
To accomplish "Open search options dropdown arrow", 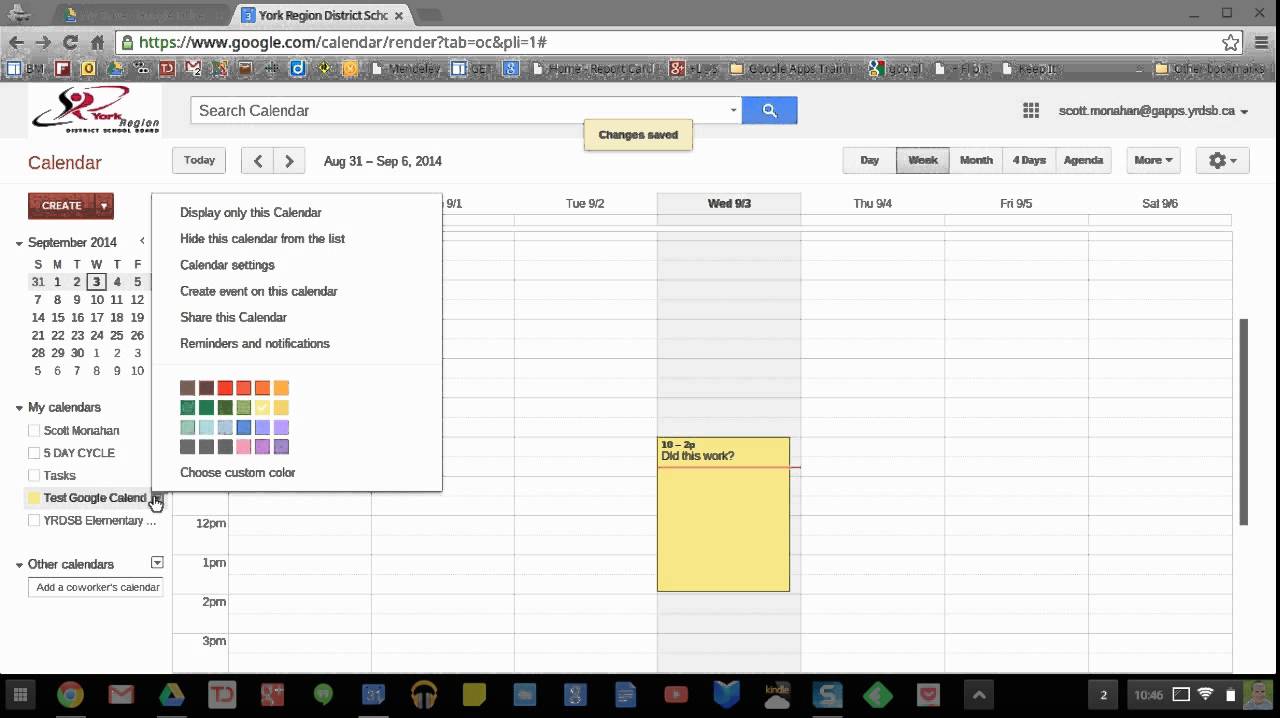I will (x=733, y=111).
